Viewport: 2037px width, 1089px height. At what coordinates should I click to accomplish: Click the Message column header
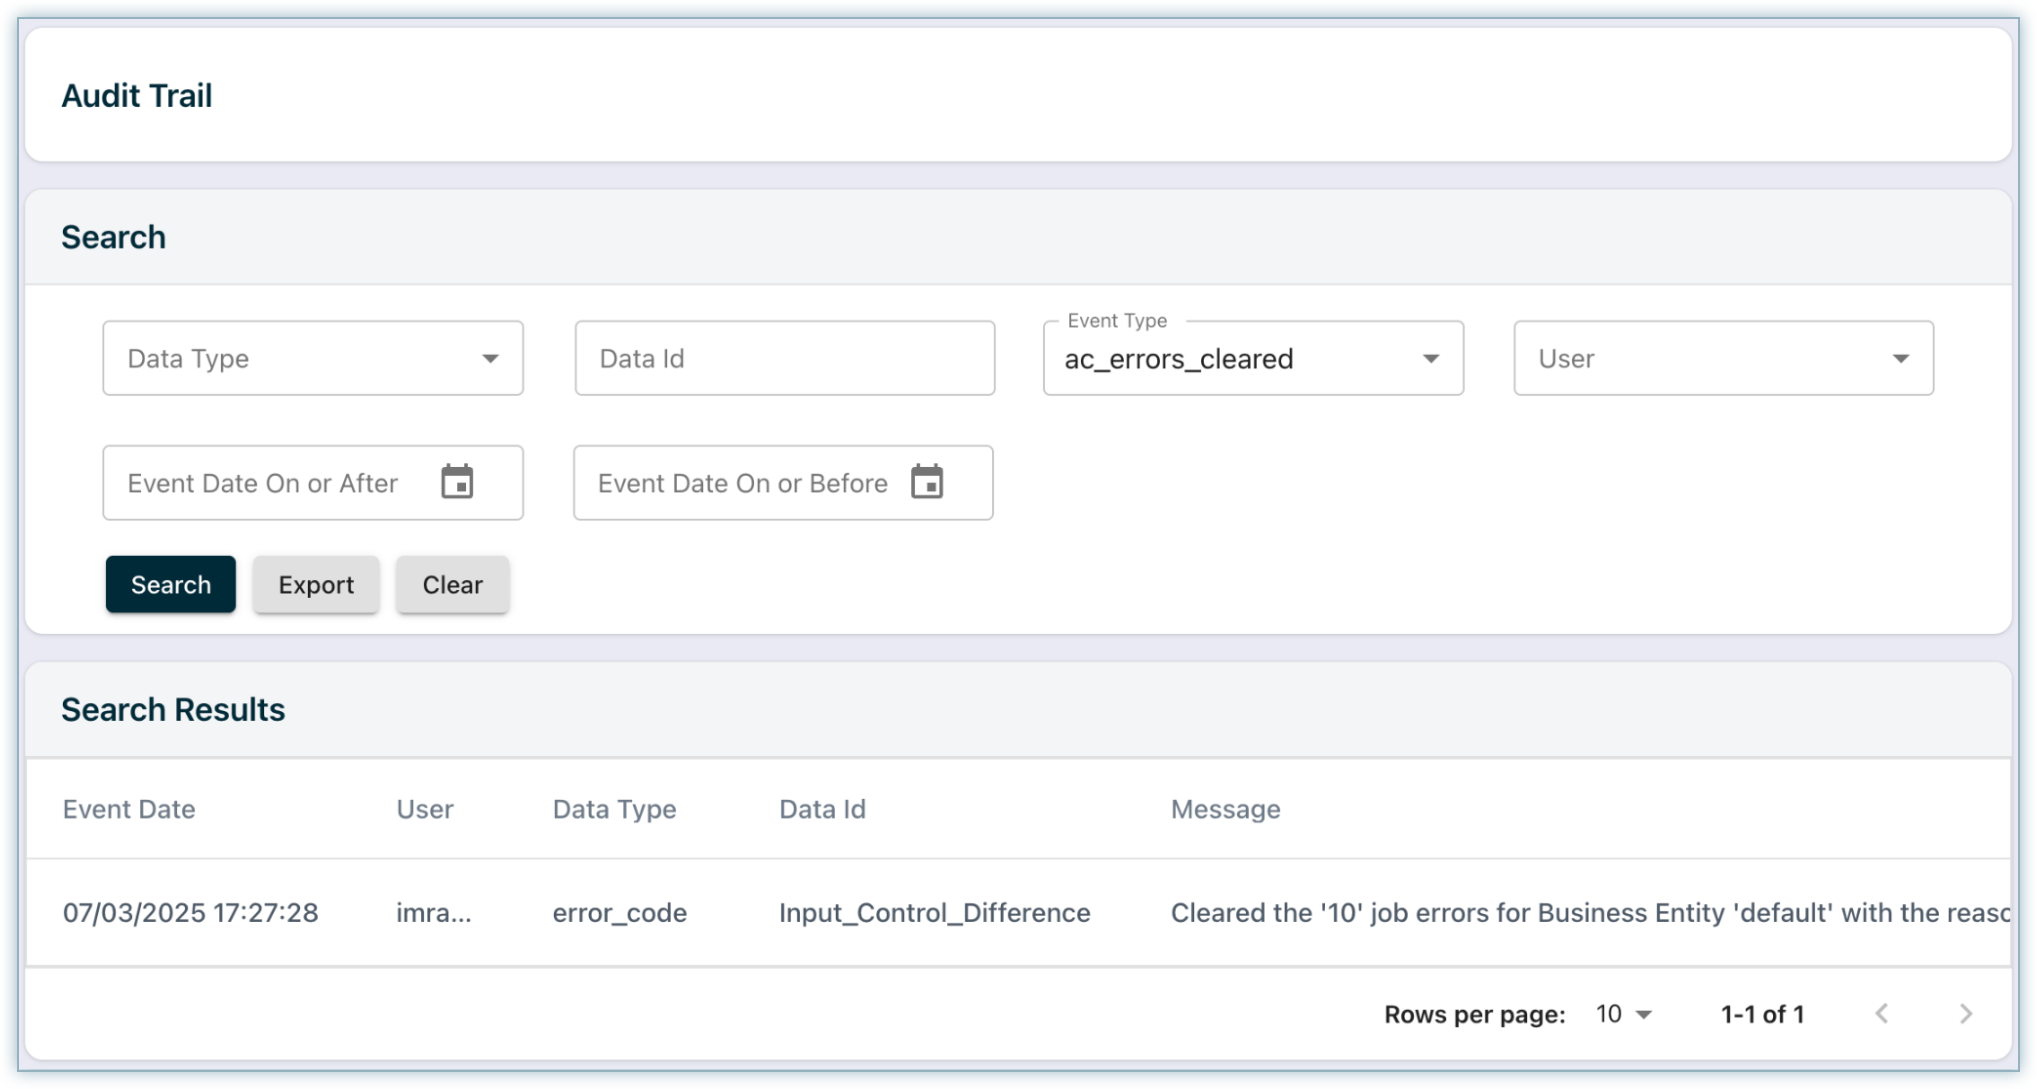1225,809
